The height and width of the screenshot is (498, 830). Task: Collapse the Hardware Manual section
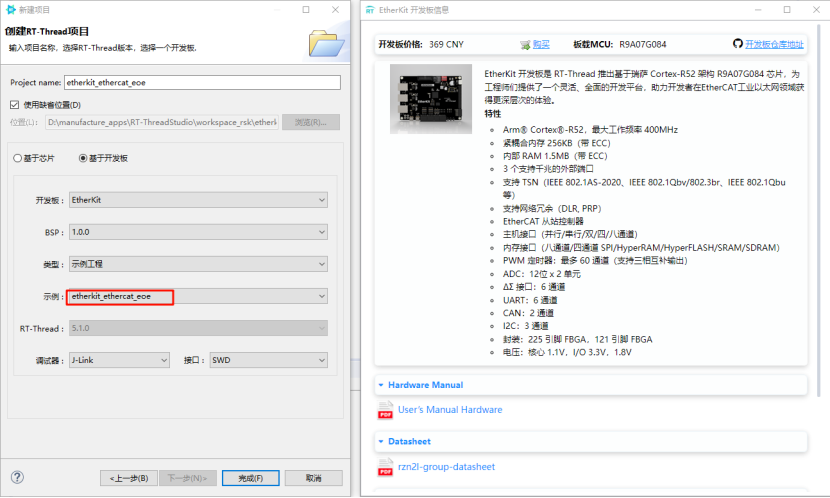coord(381,385)
